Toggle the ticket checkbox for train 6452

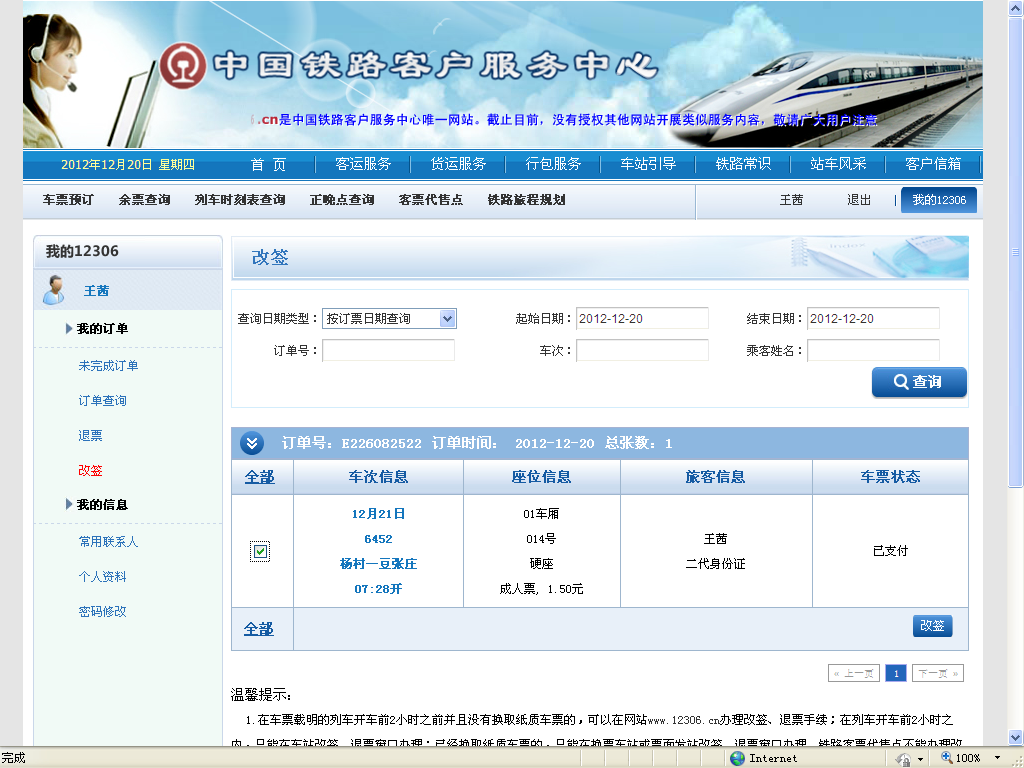click(260, 551)
